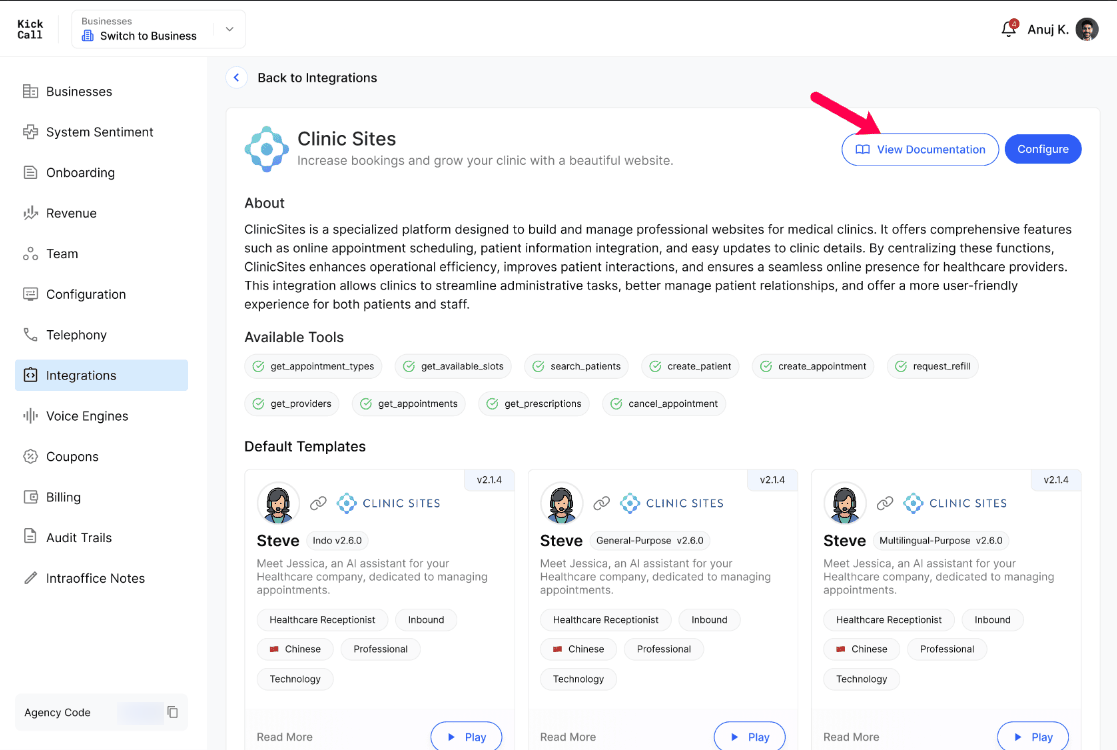
Task: Open System Sentiment page
Action: point(101,132)
